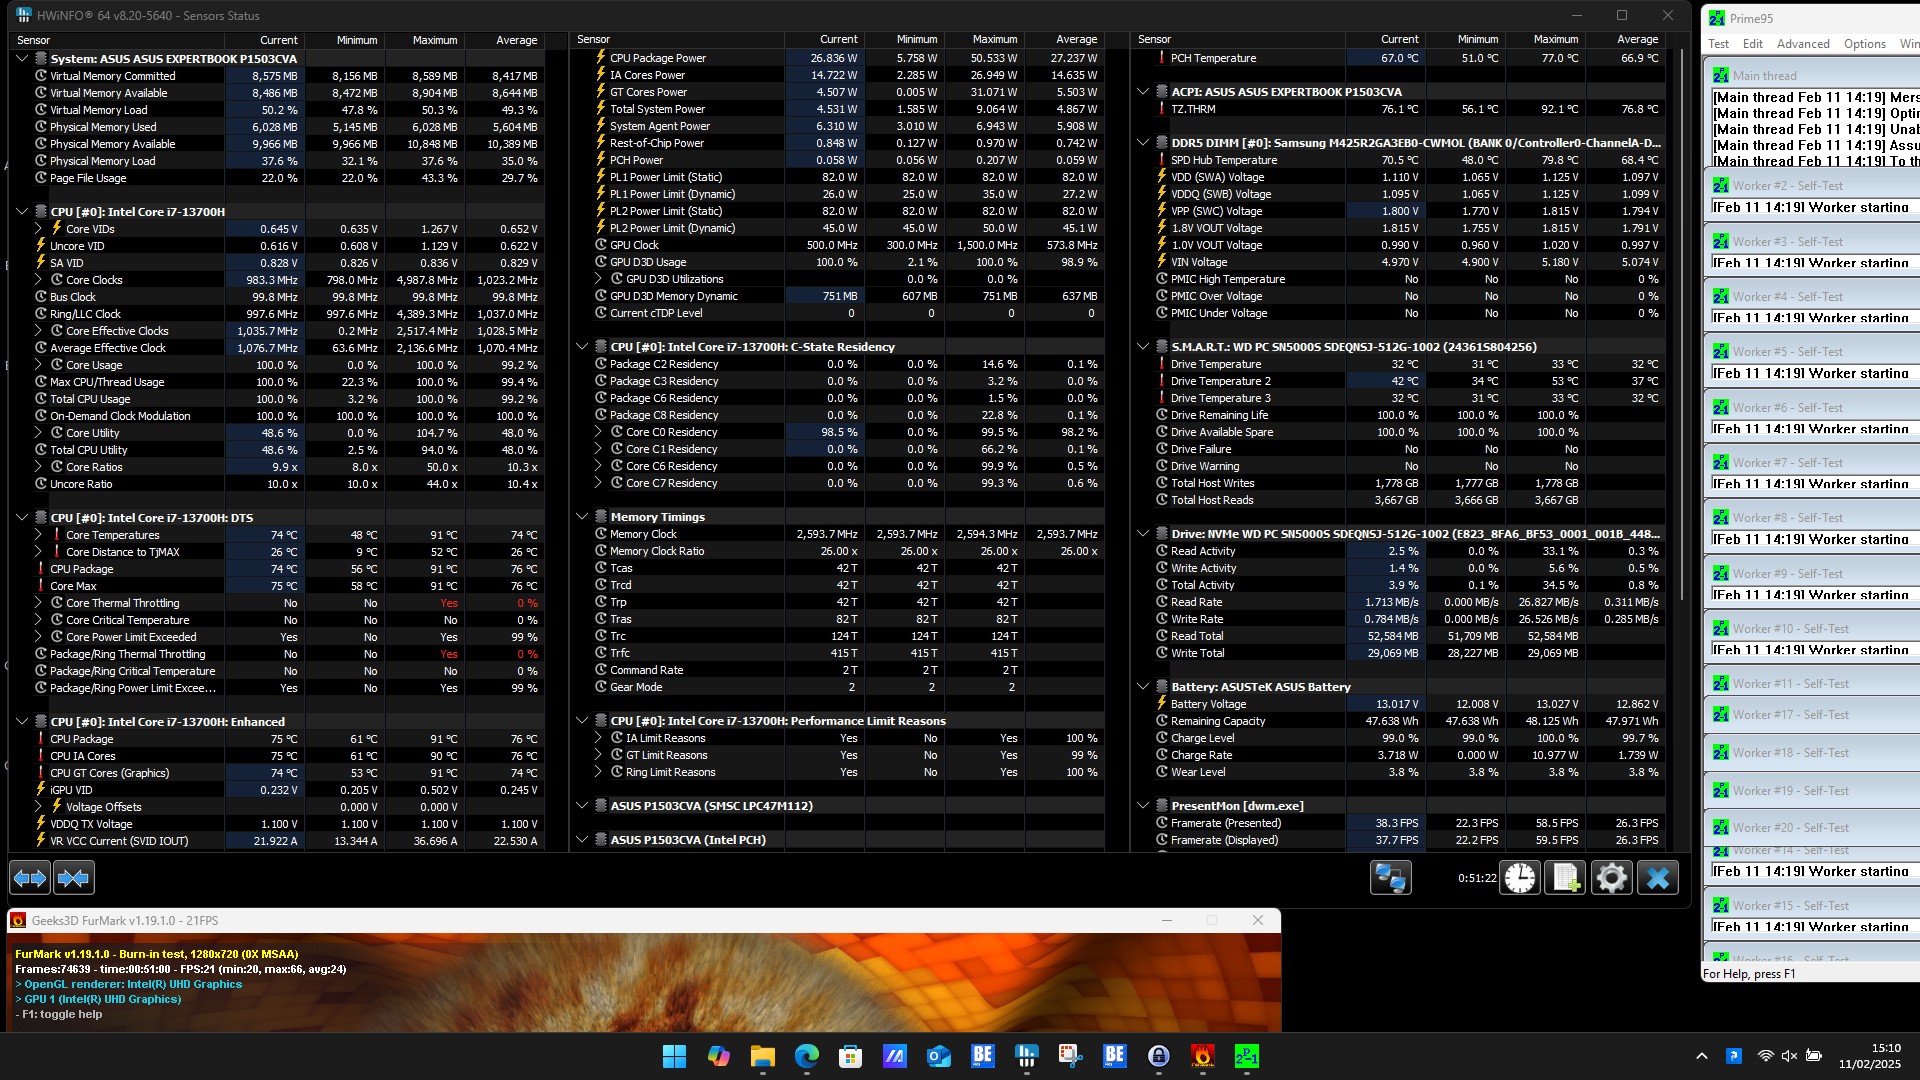1920x1080 pixels.
Task: Open the Options menu in Prime95
Action: (x=1864, y=44)
